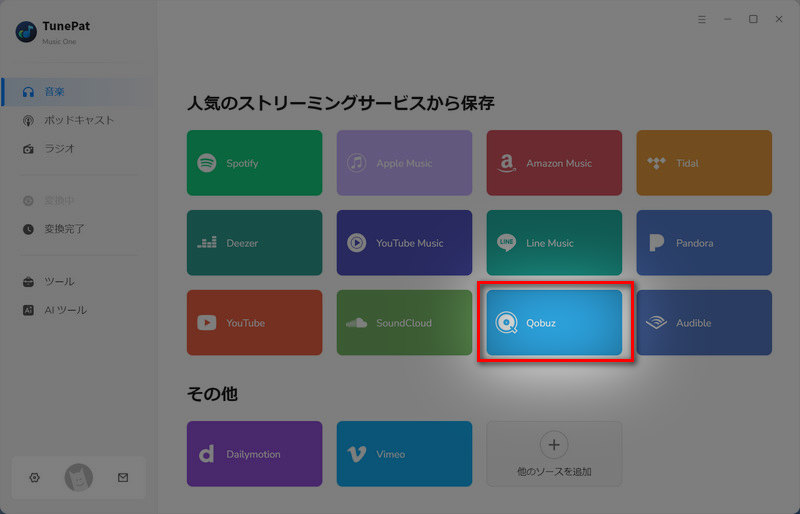Click the YouTube play logo icon
This screenshot has height=514, width=800.
(x=207, y=323)
